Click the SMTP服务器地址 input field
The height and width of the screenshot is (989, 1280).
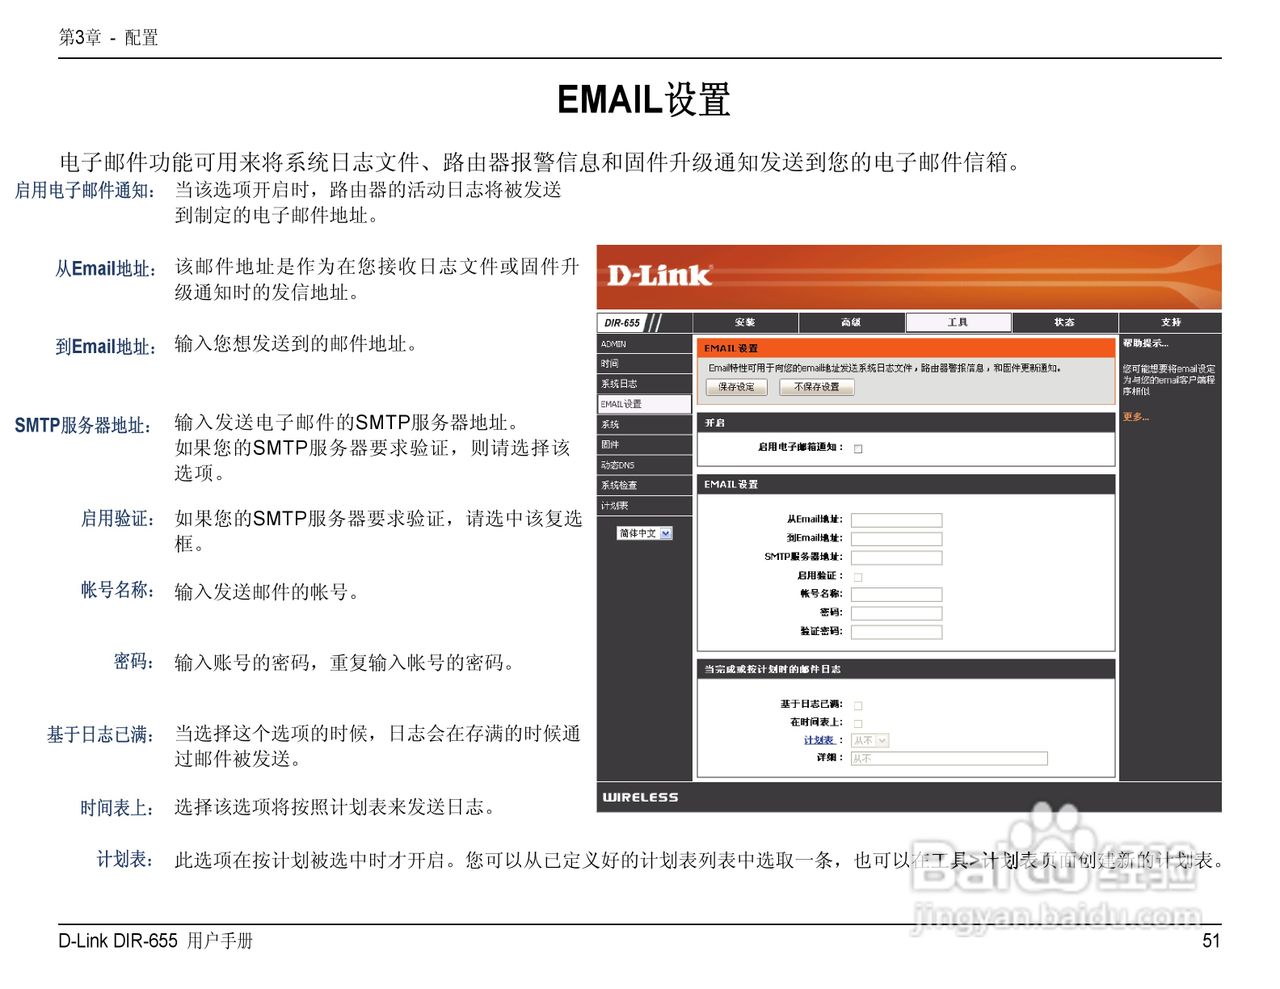pos(896,557)
